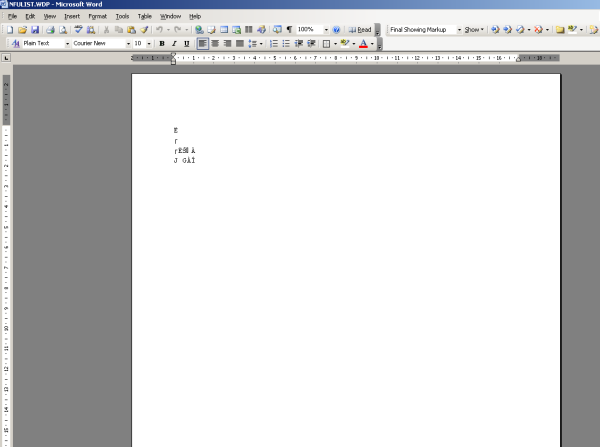This screenshot has height=447, width=600.
Task: Insert an Excel worksheet
Action: (236, 29)
